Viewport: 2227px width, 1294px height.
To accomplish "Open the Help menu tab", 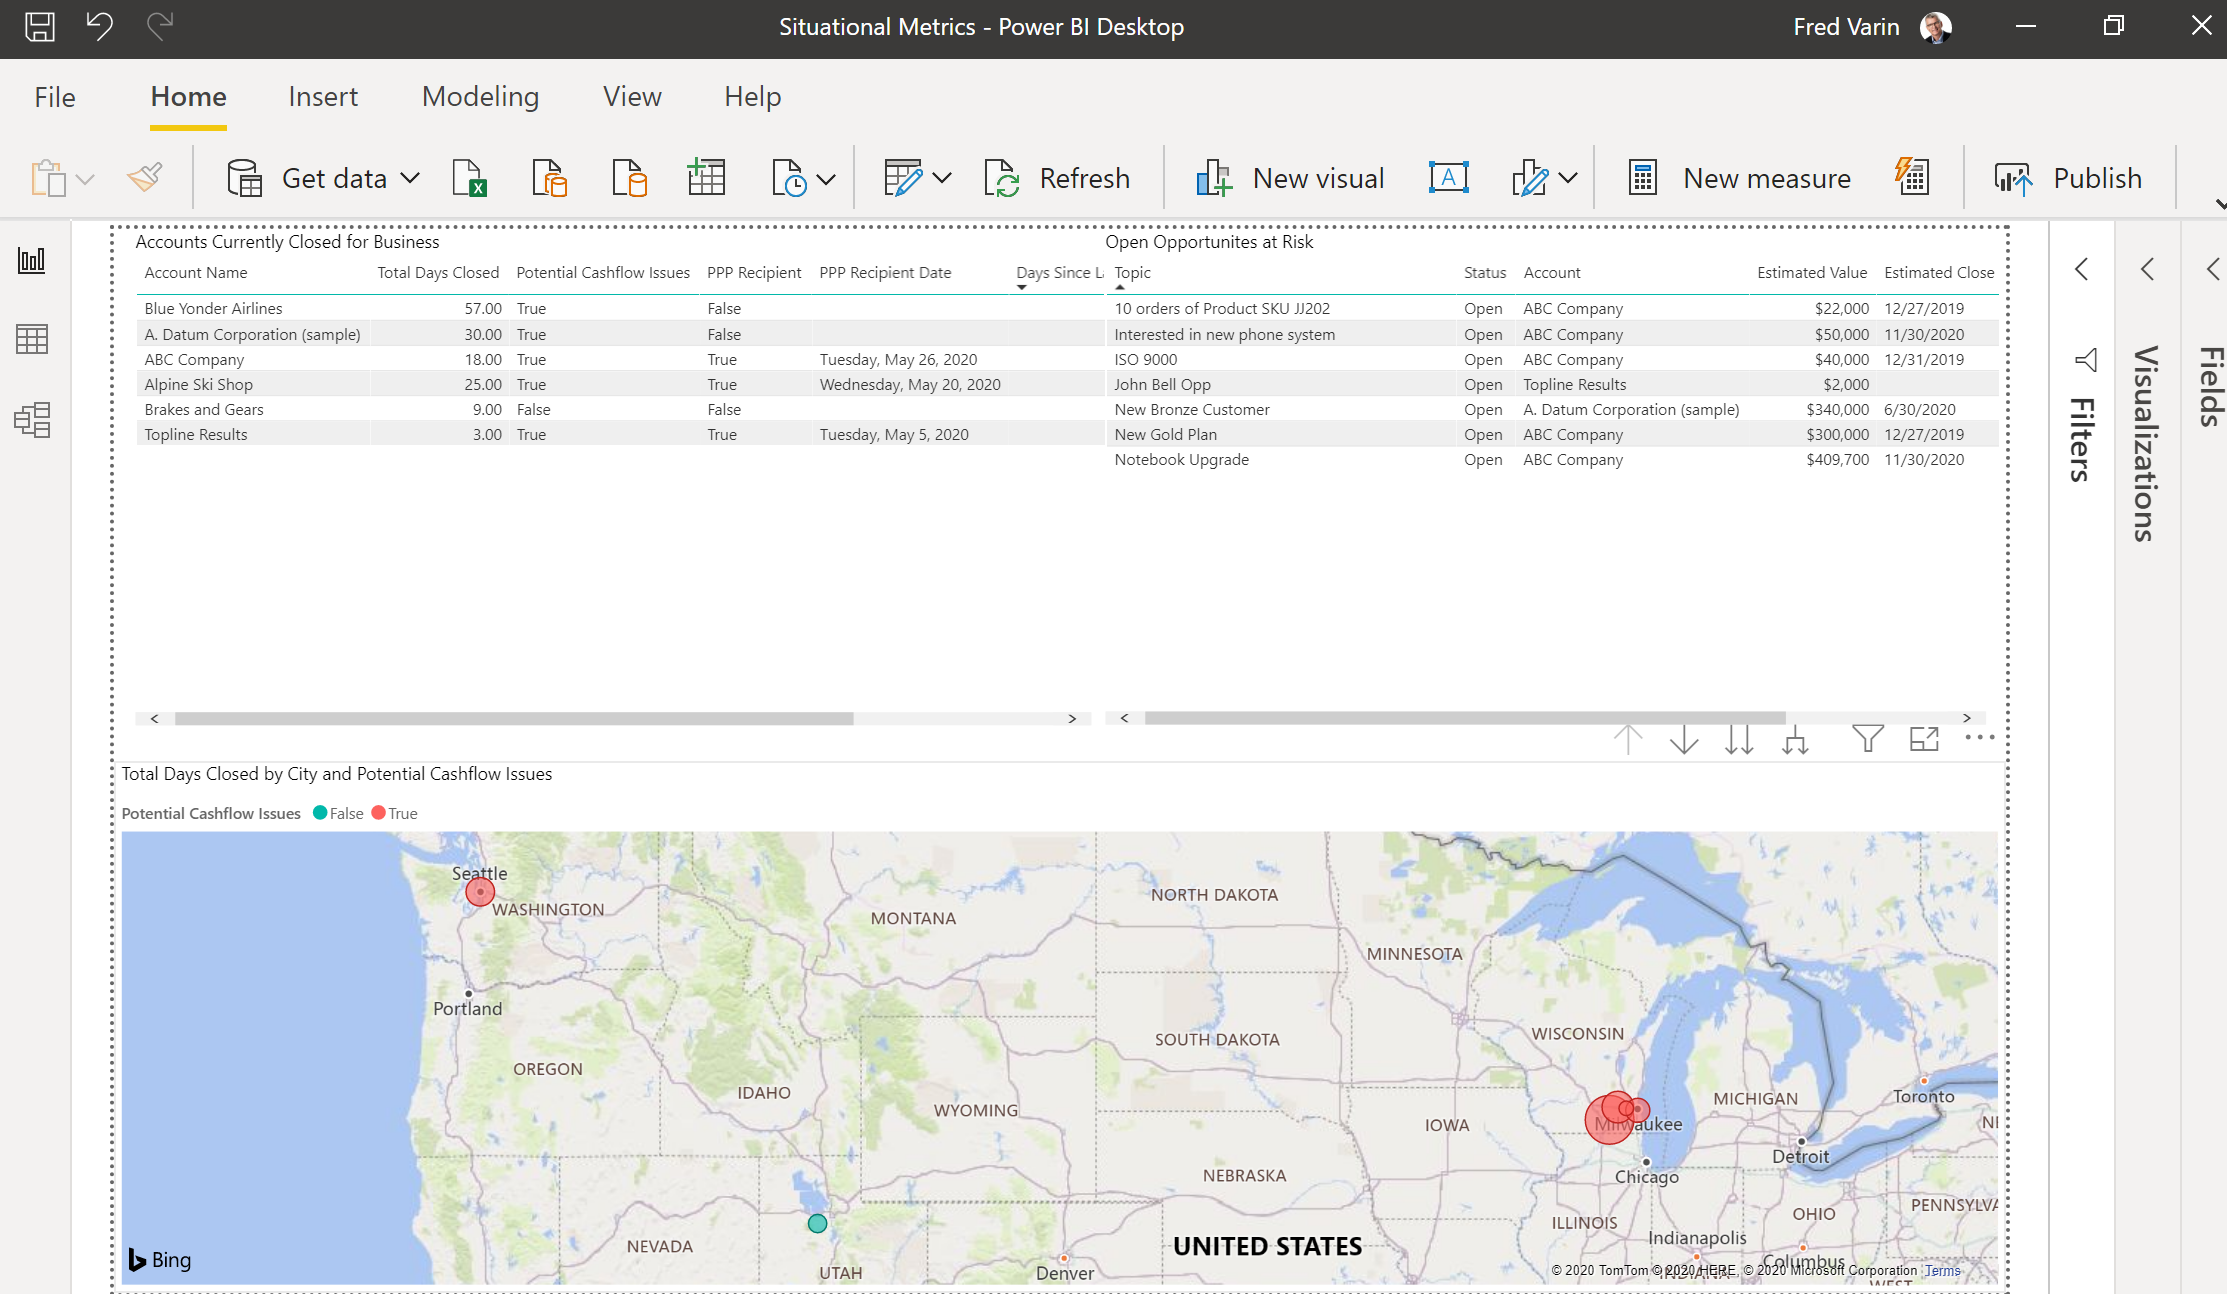I will [x=752, y=96].
